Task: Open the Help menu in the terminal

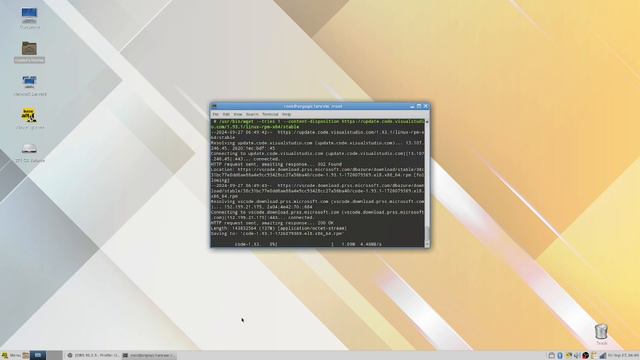Action: pyautogui.click(x=286, y=114)
